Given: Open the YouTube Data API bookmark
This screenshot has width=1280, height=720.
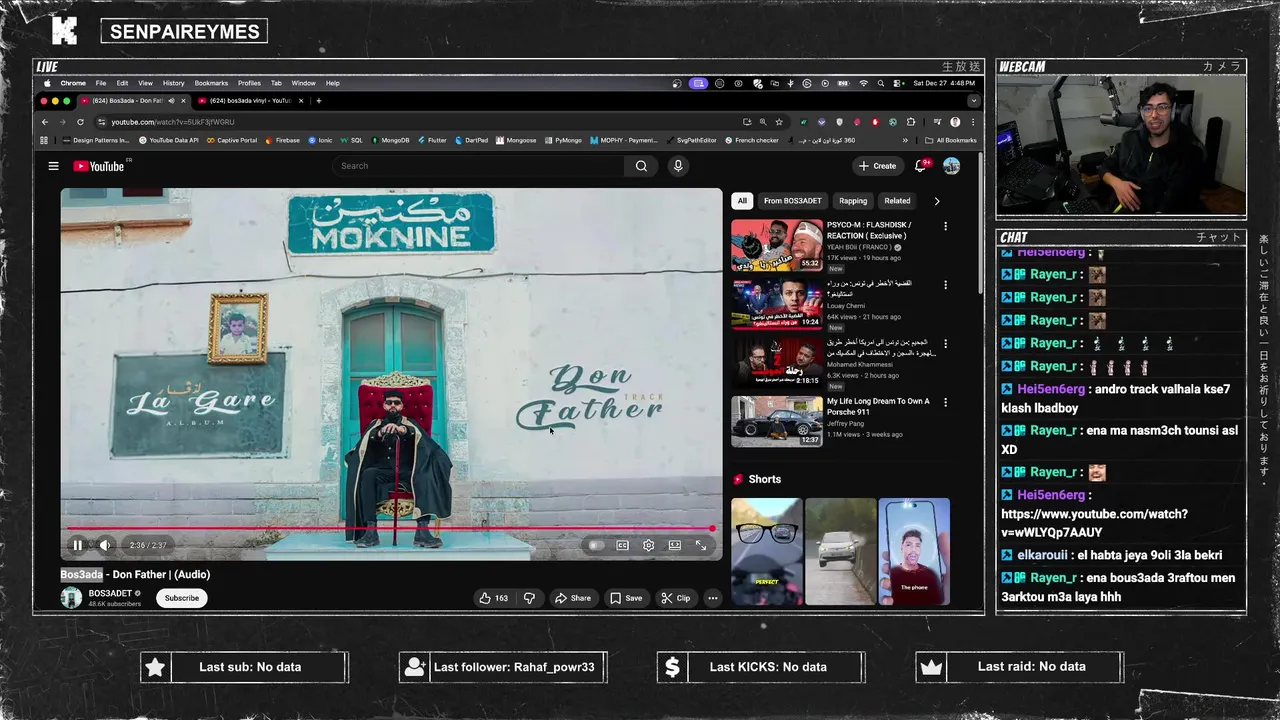Looking at the screenshot, I should tap(168, 140).
